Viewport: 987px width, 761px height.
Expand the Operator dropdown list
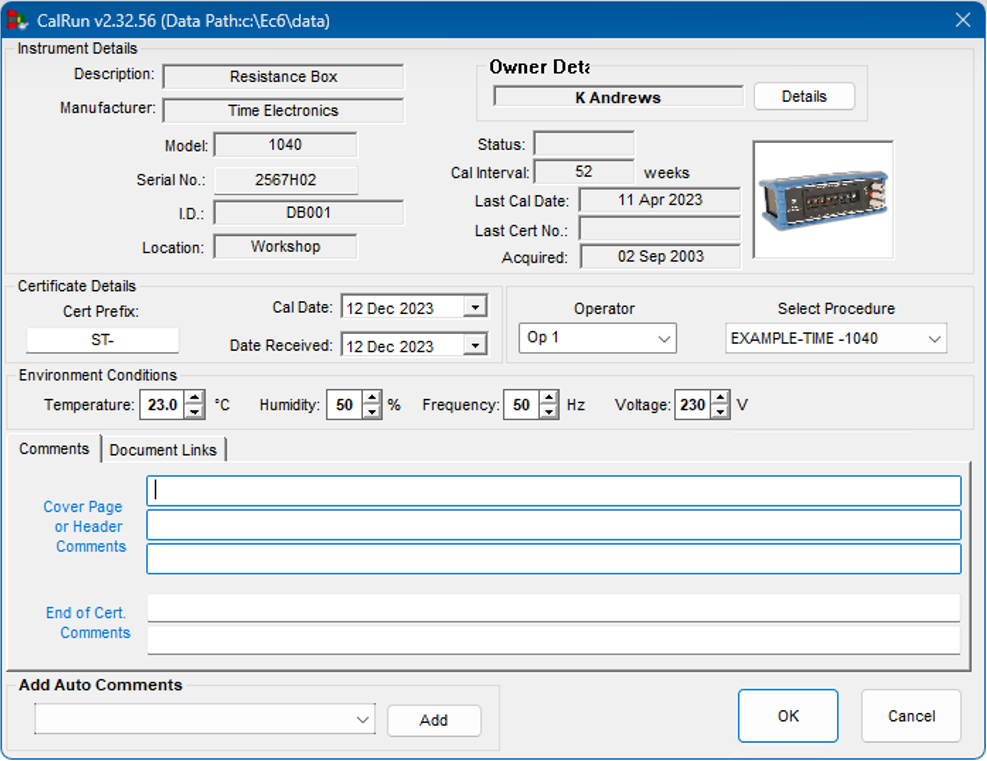point(664,339)
